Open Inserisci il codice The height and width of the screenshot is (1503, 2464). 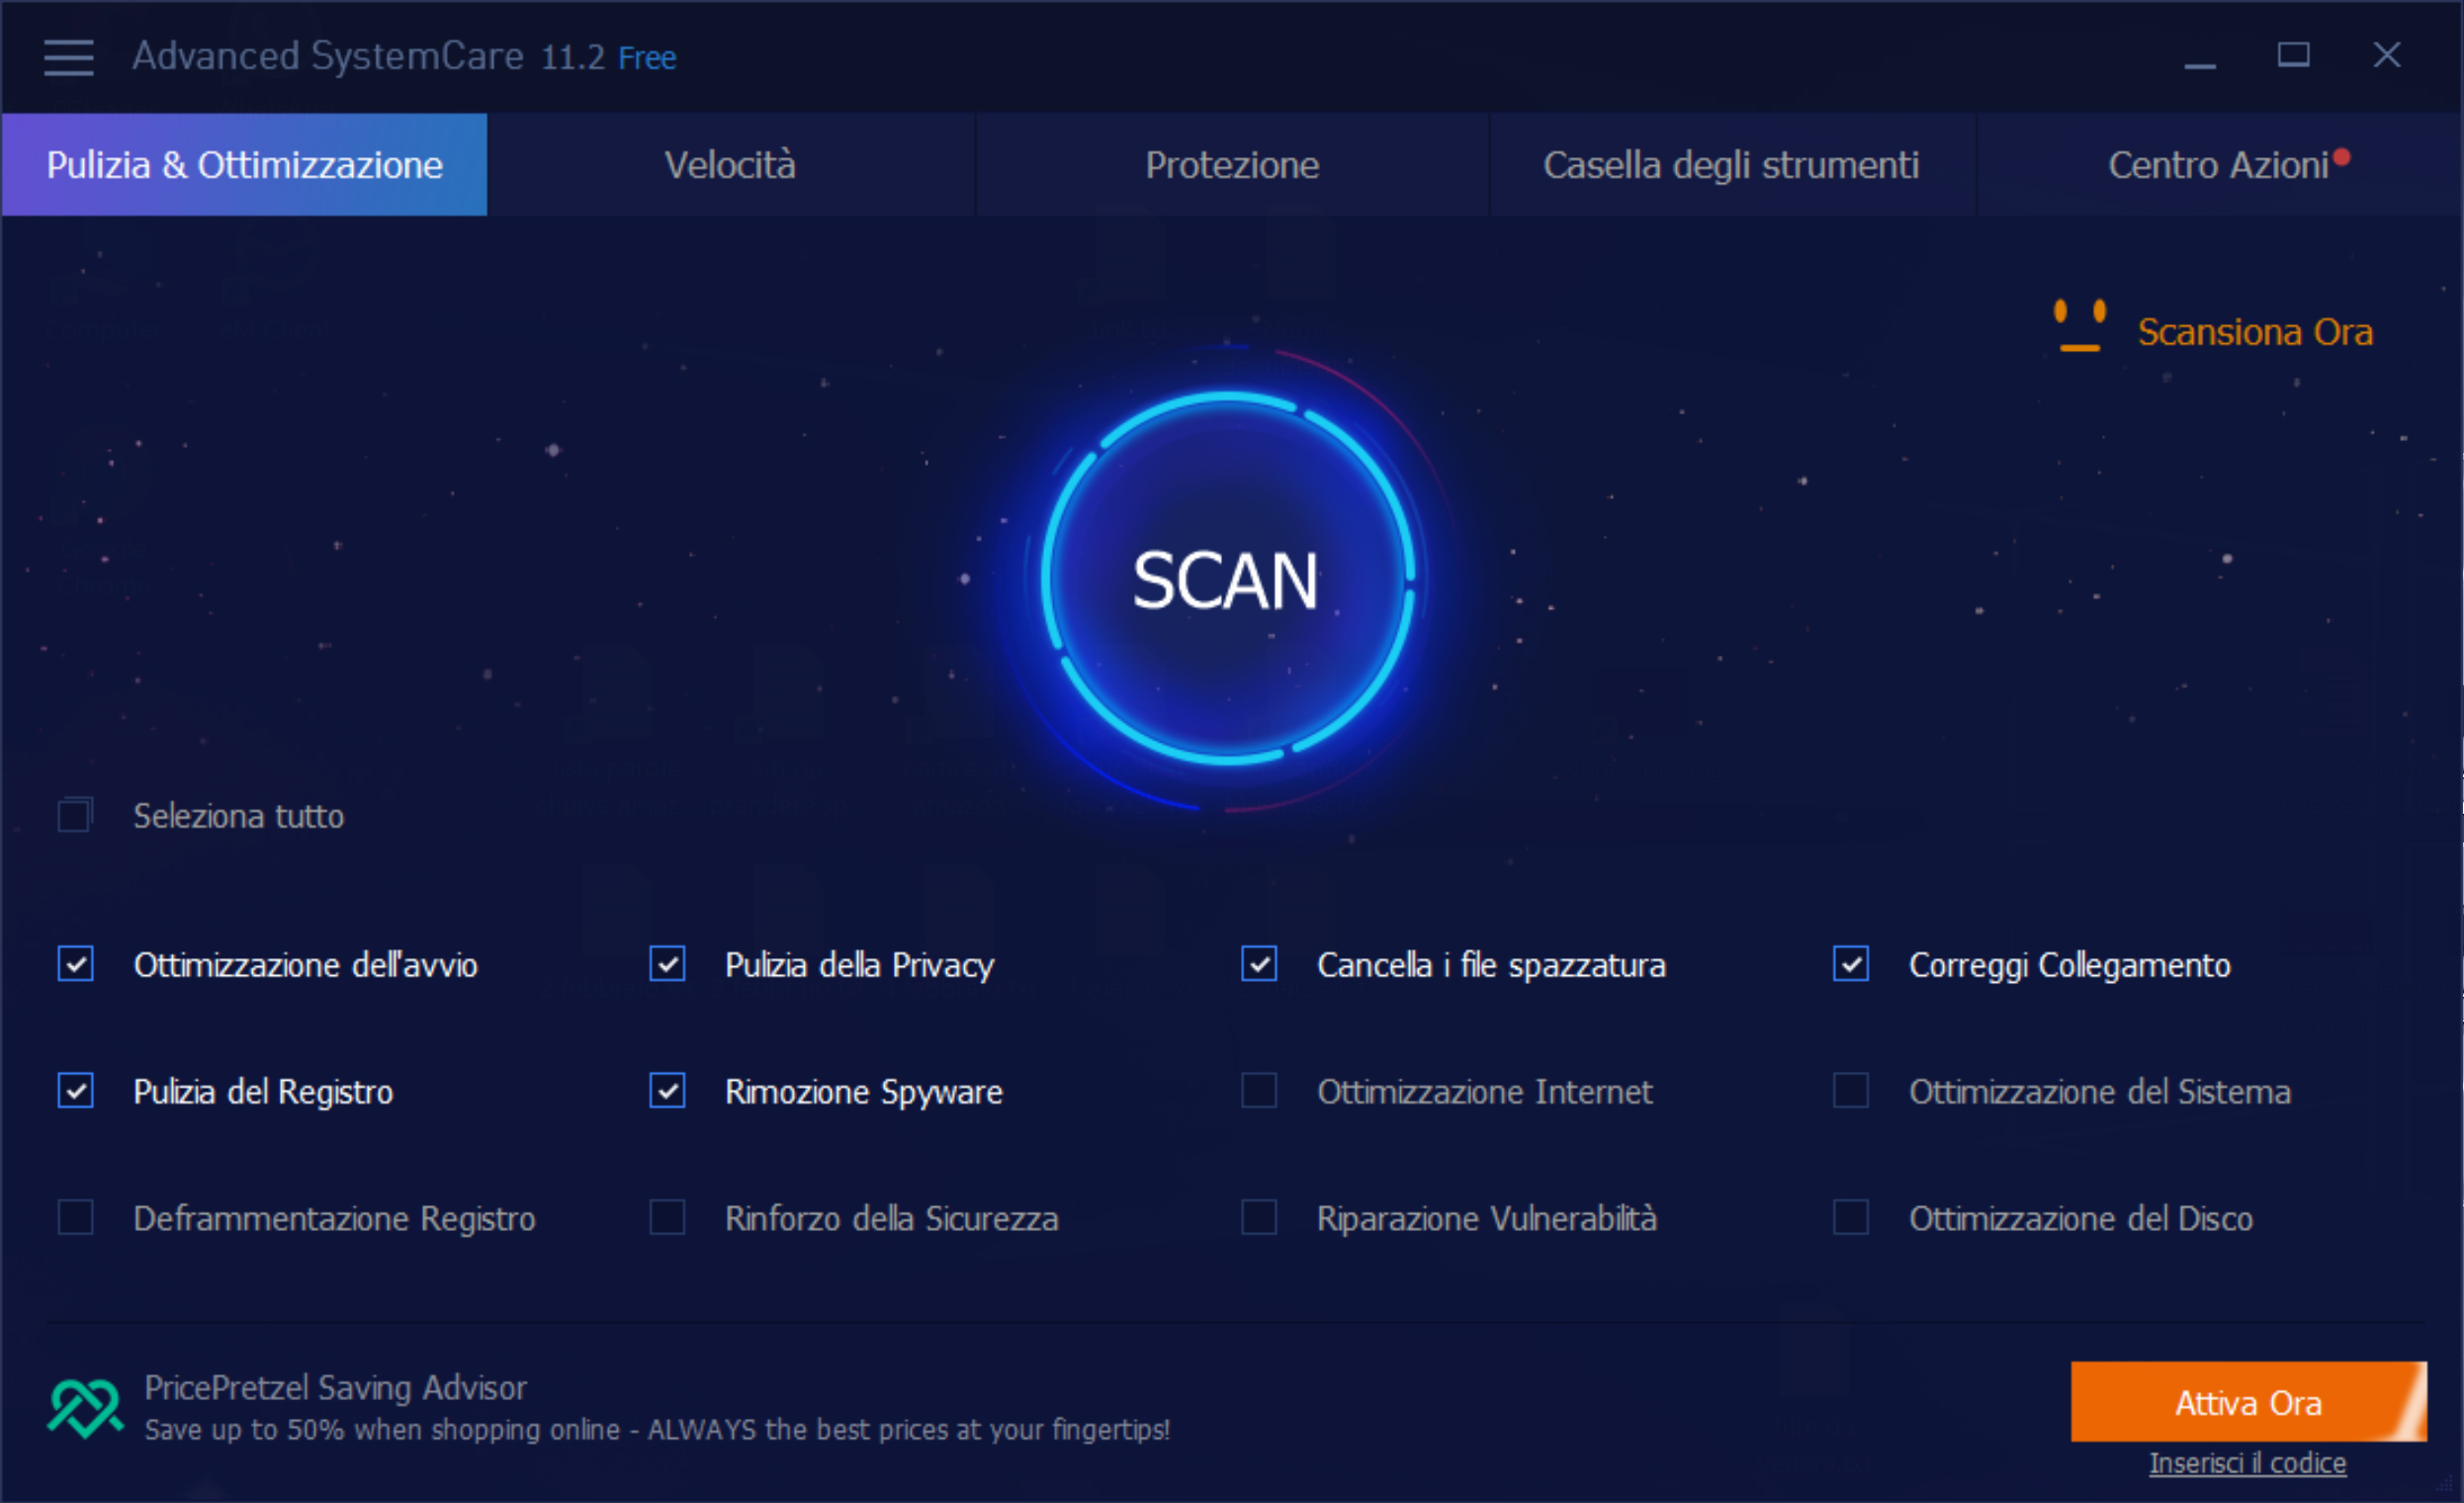coord(2247,1462)
